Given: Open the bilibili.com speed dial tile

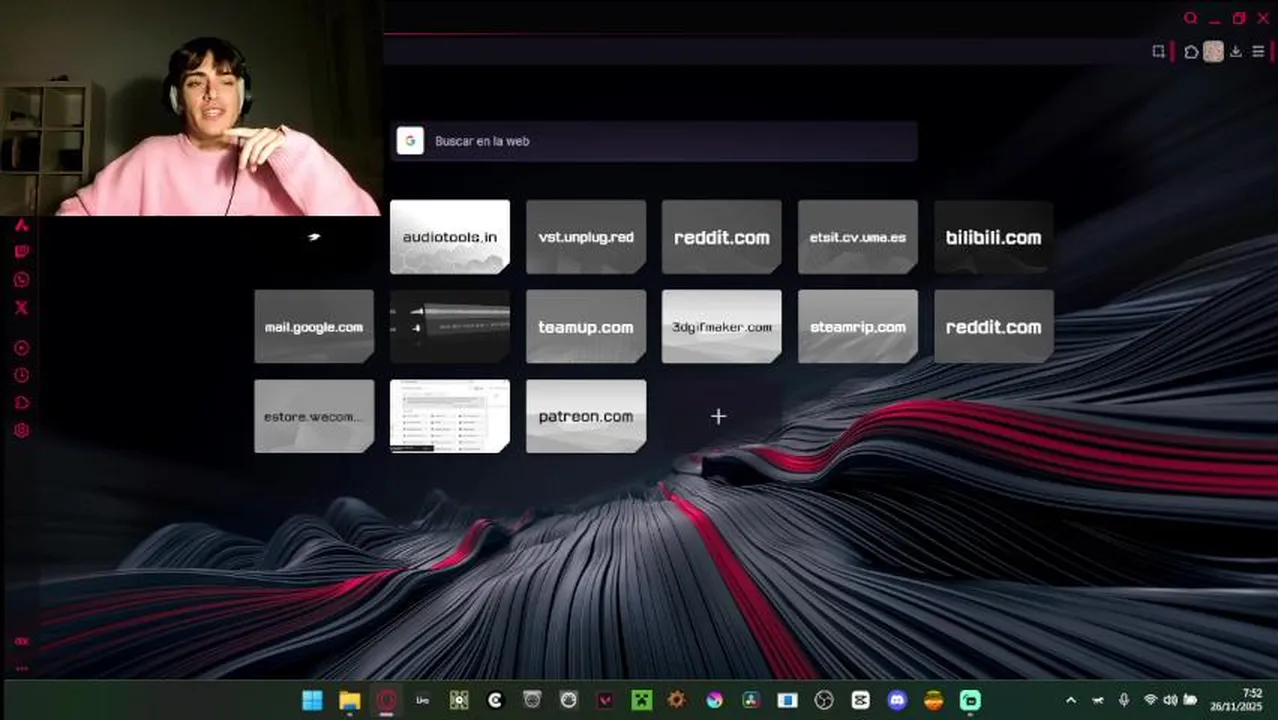Looking at the screenshot, I should (x=994, y=237).
